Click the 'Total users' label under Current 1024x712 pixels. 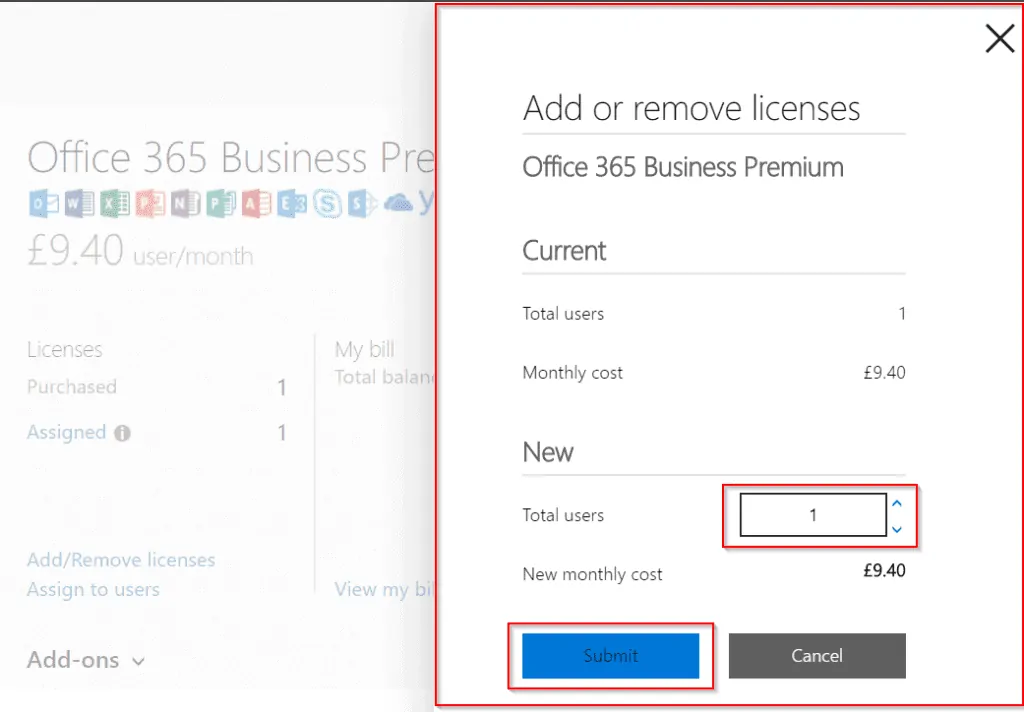[563, 314]
